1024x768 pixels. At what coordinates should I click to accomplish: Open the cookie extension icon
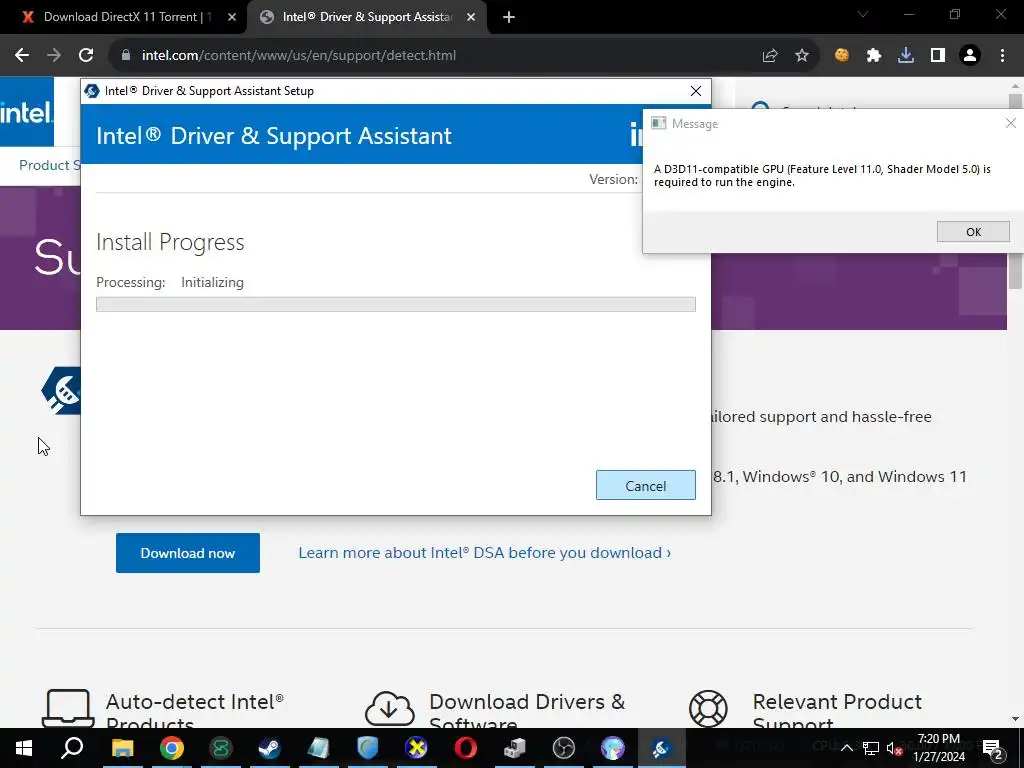(x=842, y=56)
